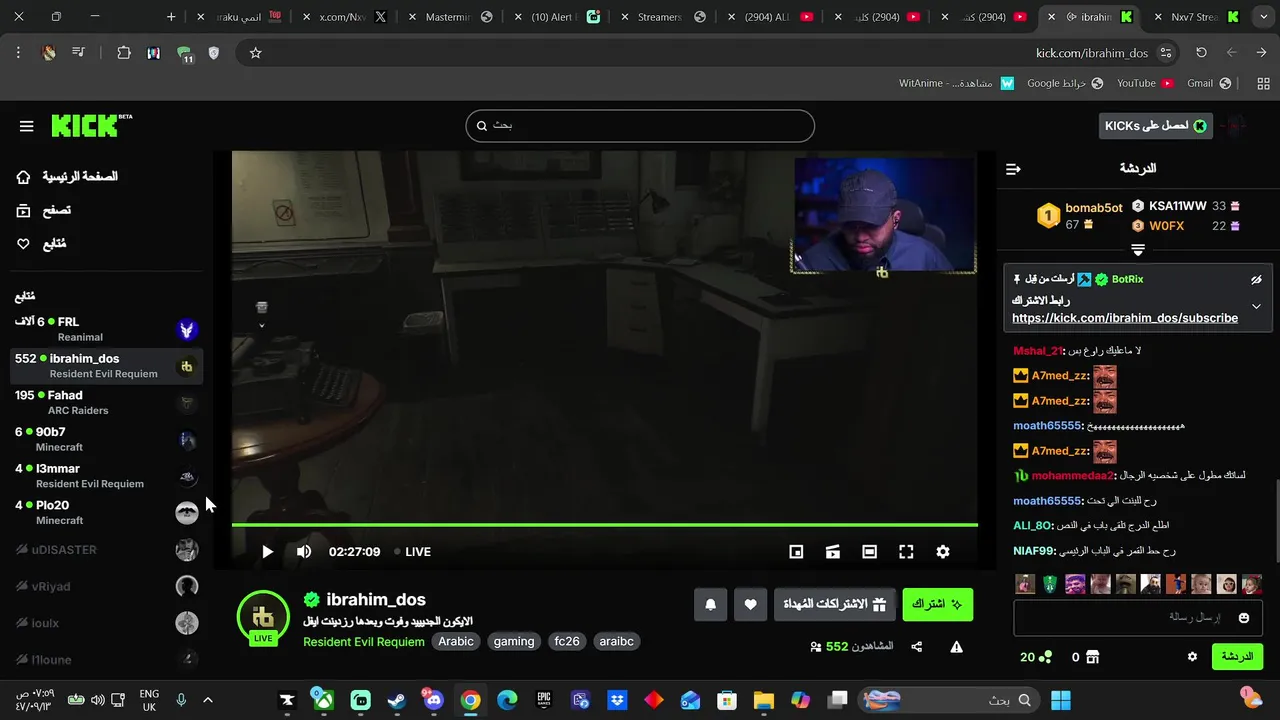Open FRL channel in following list
Screen dimensions: 1280x720
(106, 329)
